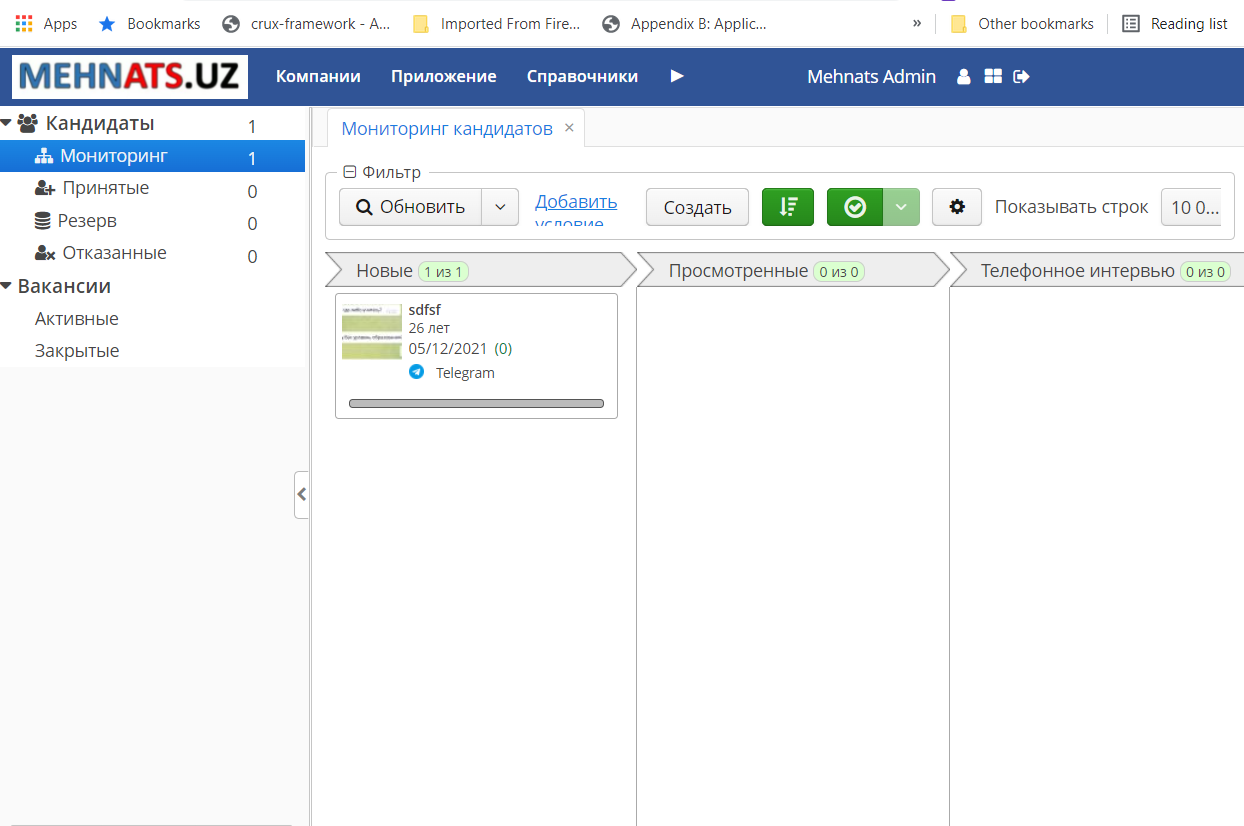Click the candidate name sdfsf
Screen dimensions: 1244x826
tap(425, 310)
